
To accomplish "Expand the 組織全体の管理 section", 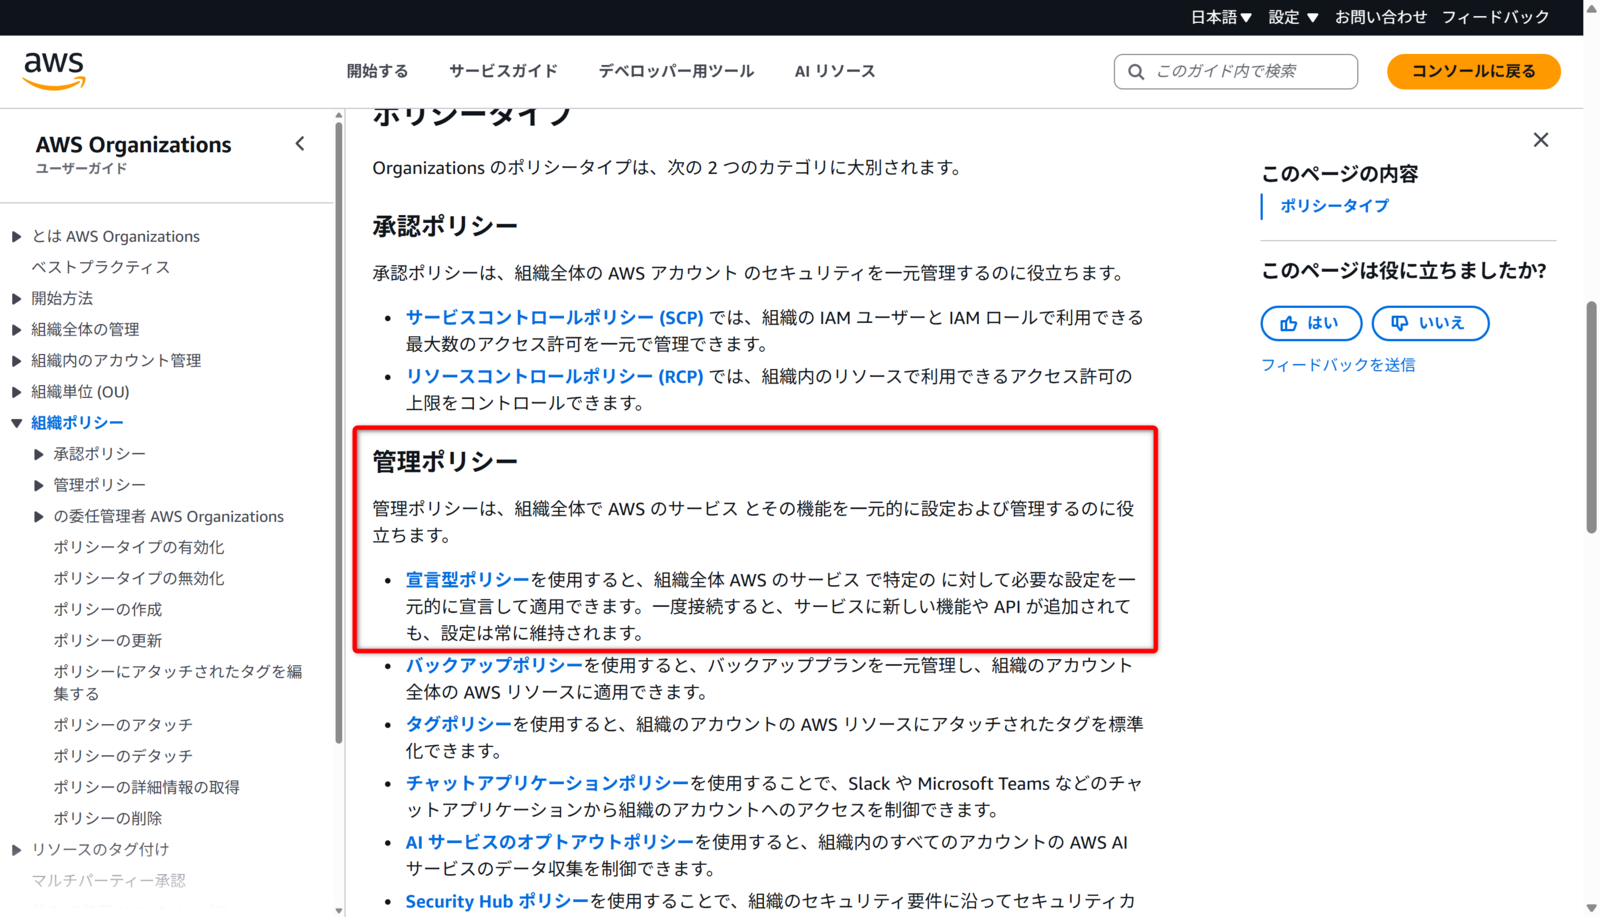I will (17, 330).
